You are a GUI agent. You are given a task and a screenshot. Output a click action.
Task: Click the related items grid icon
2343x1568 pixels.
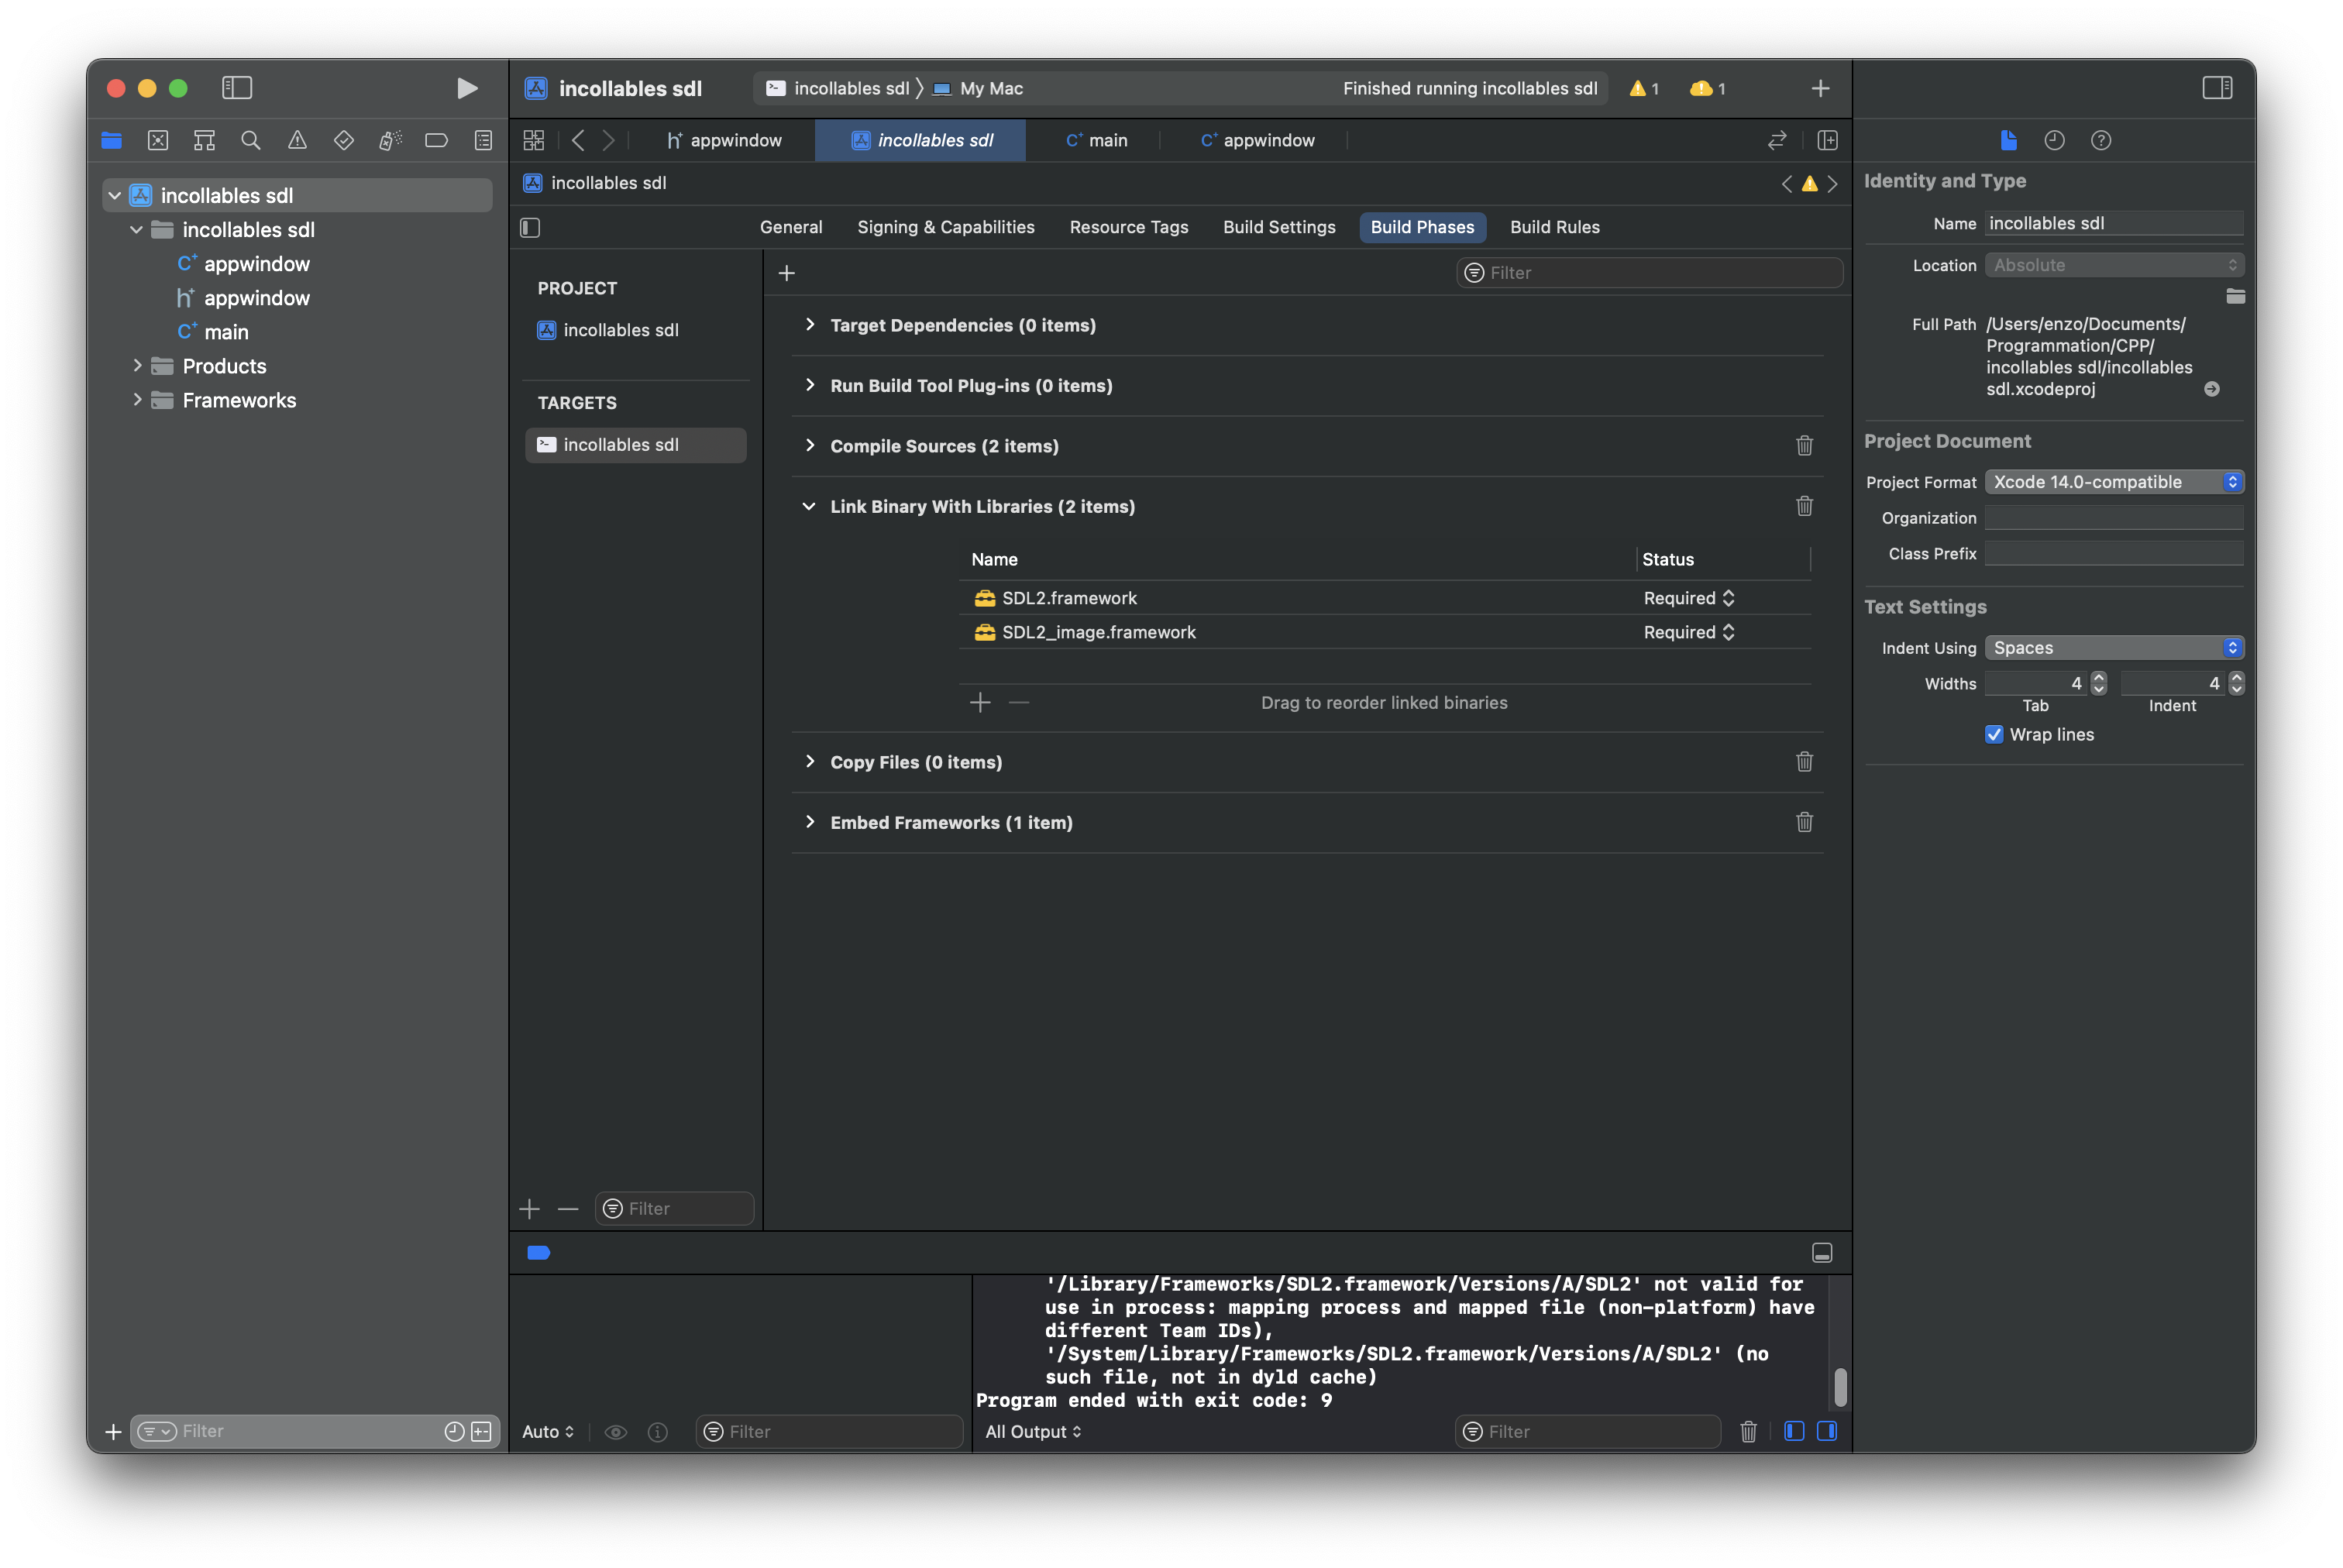[x=534, y=140]
